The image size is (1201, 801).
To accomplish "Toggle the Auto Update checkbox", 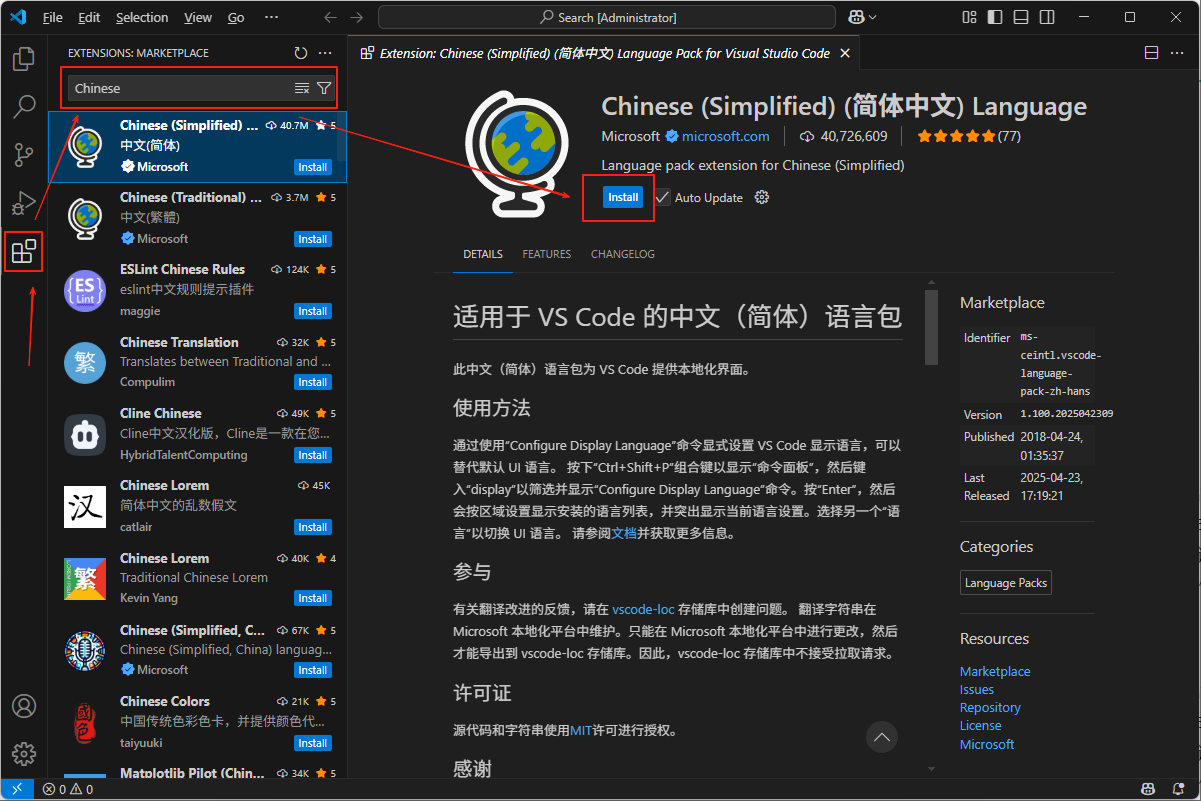I will tap(663, 198).
